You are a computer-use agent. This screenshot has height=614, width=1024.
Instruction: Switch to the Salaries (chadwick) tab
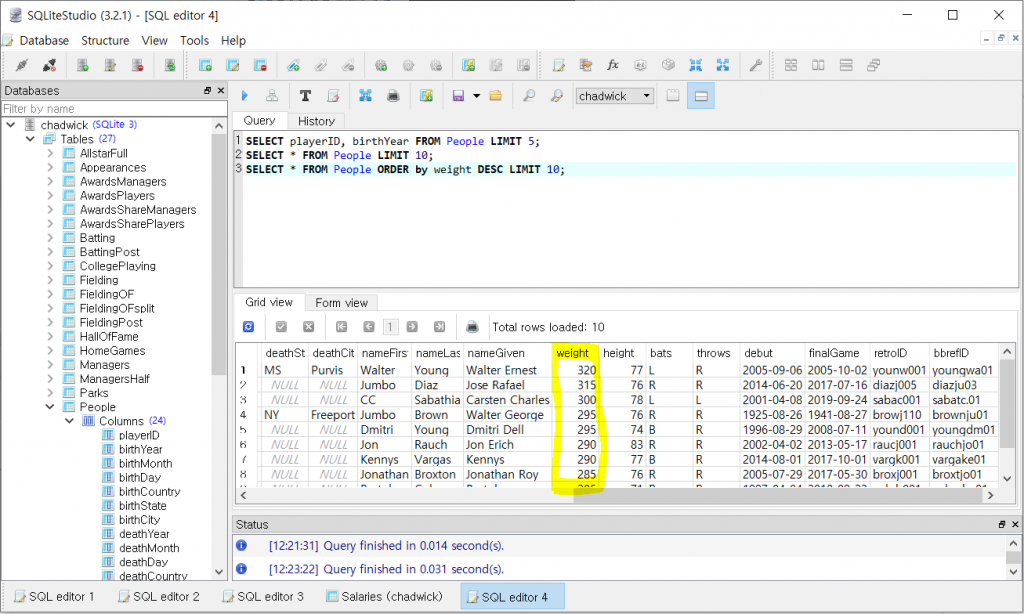[384, 596]
